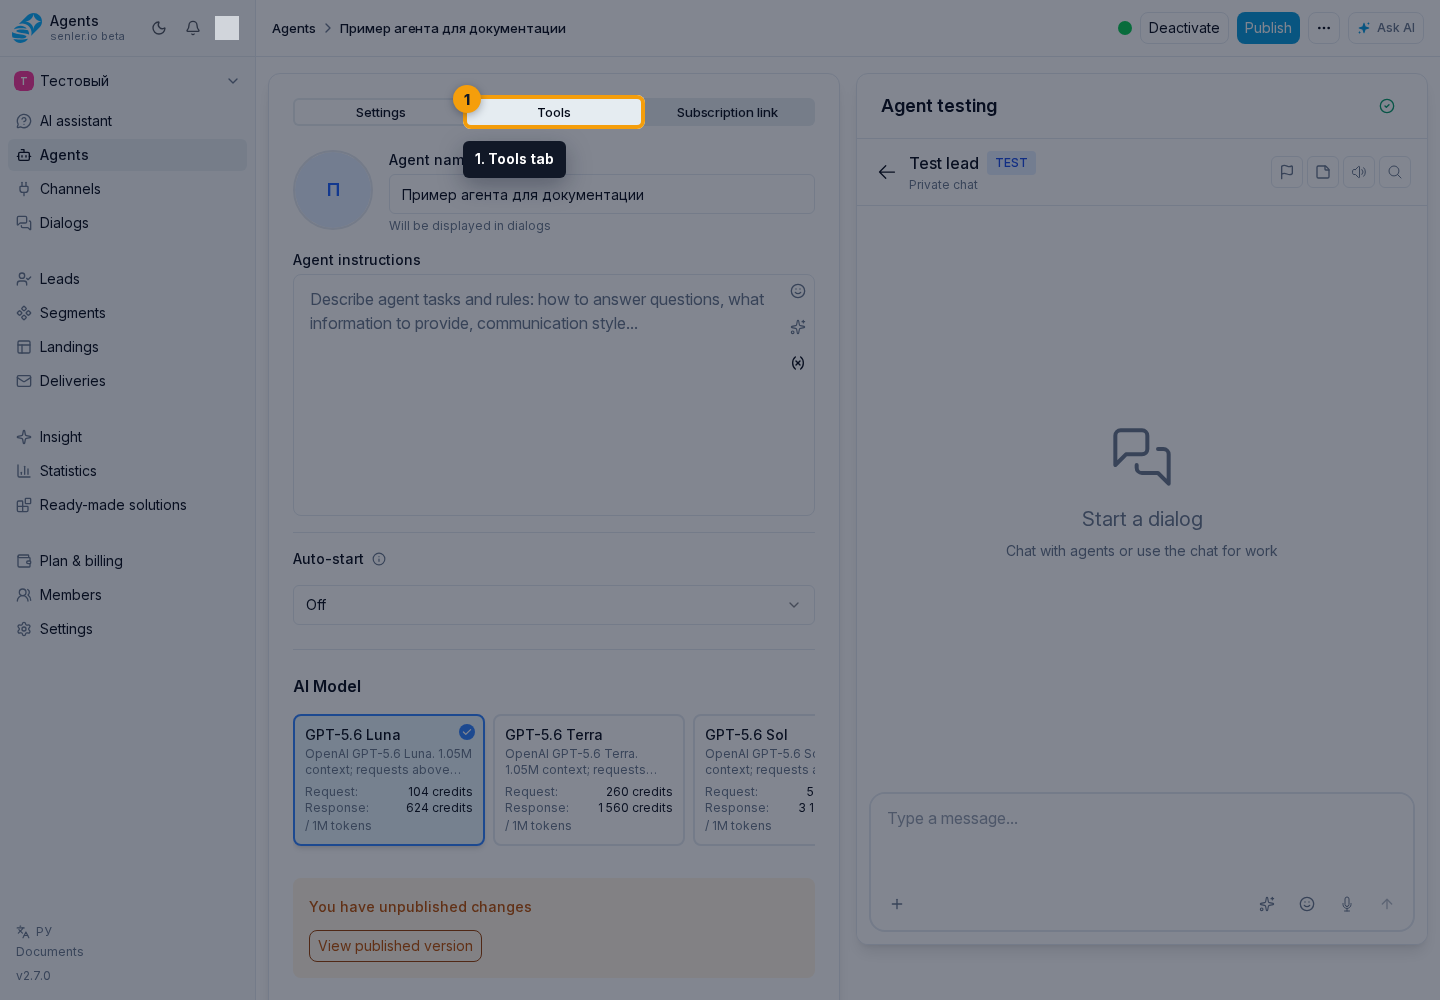
Task: Open Landings in sidebar
Action: click(127, 347)
